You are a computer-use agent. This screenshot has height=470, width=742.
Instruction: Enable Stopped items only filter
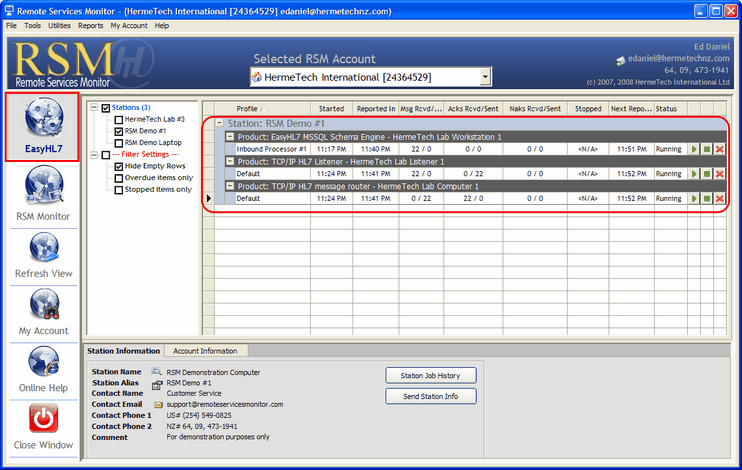pos(119,190)
